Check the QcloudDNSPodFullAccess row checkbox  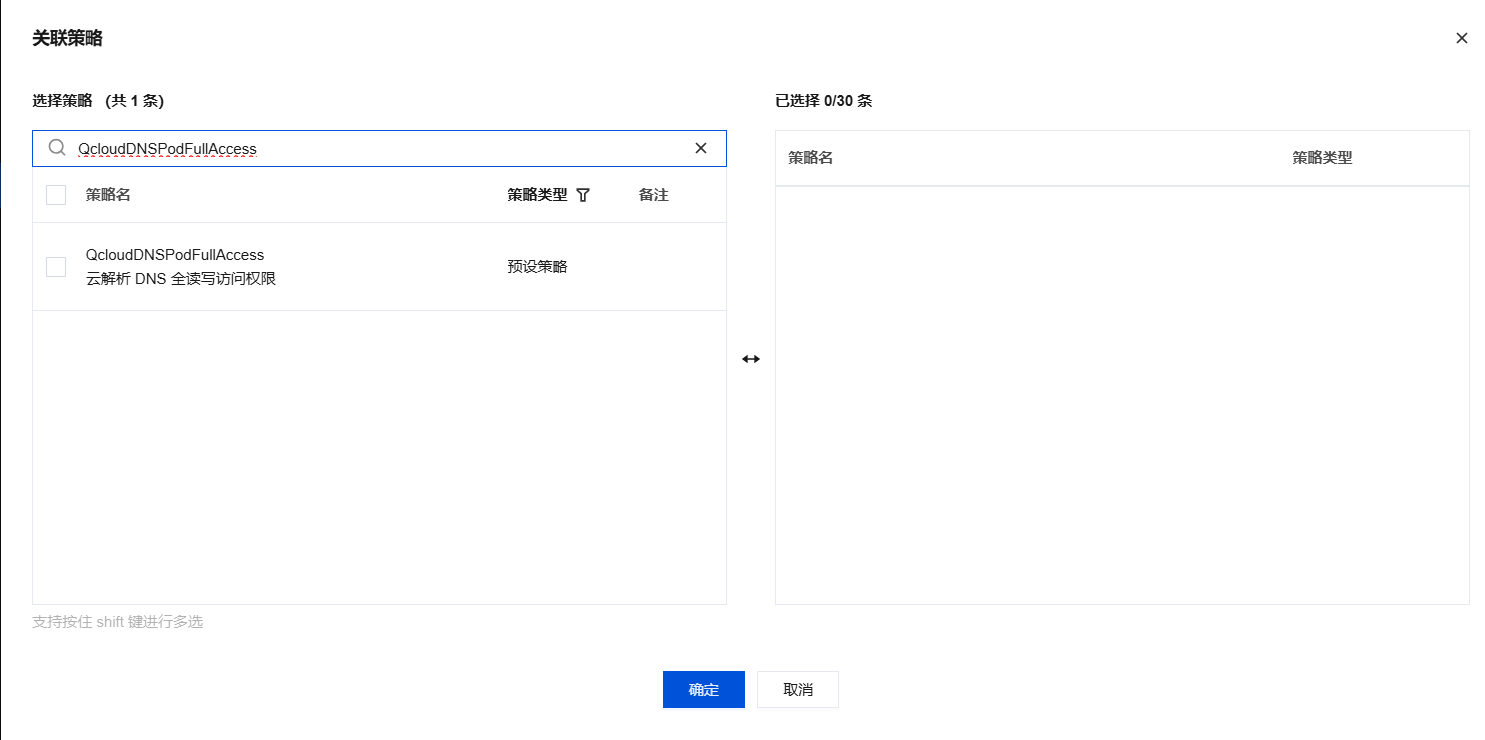coord(56,267)
